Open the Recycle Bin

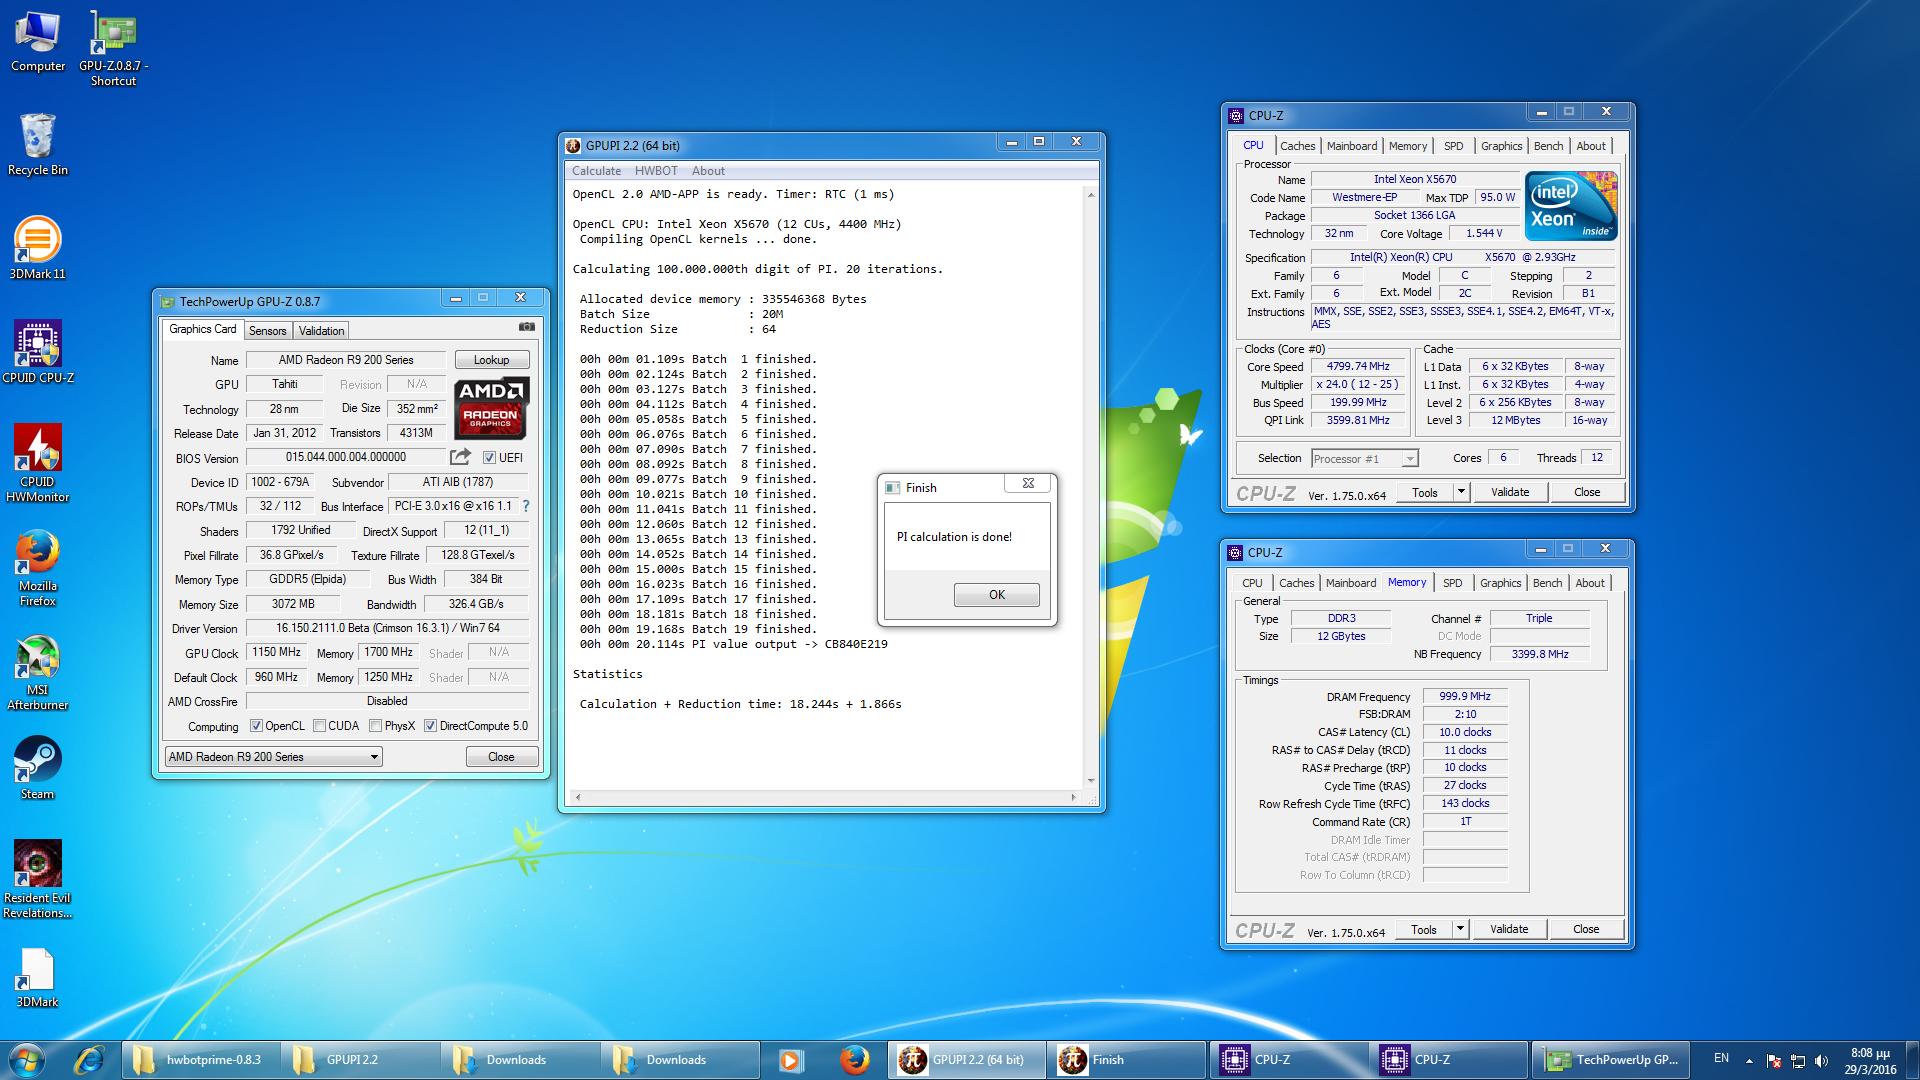(38, 144)
